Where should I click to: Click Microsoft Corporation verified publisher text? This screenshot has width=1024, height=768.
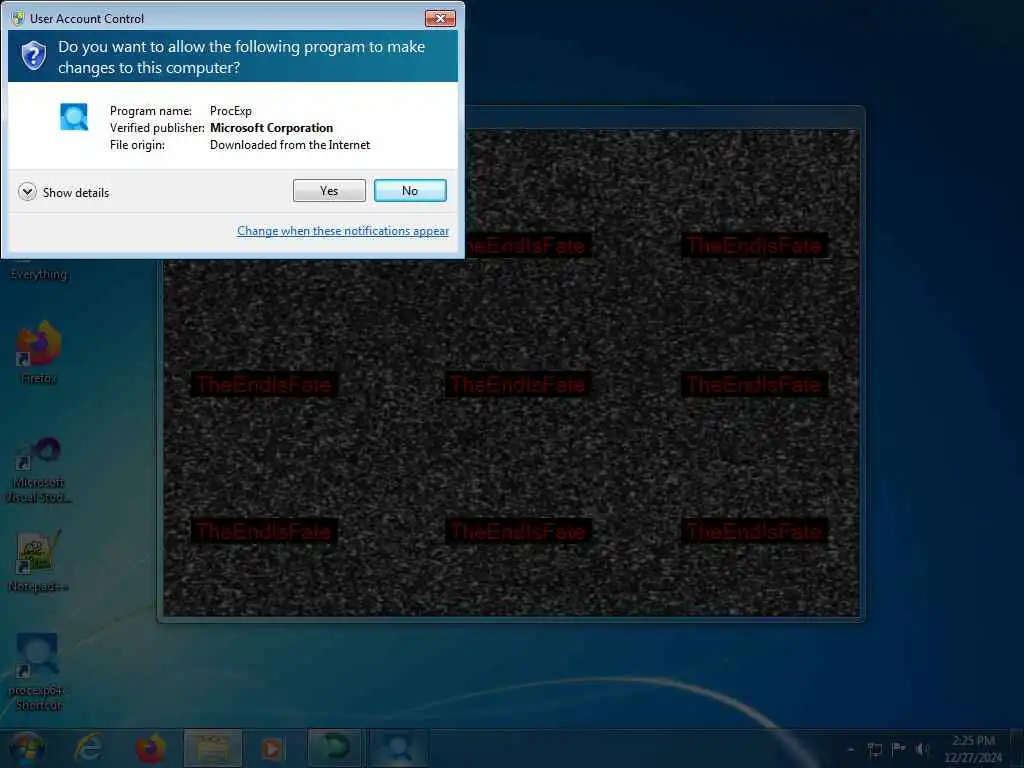coord(272,128)
